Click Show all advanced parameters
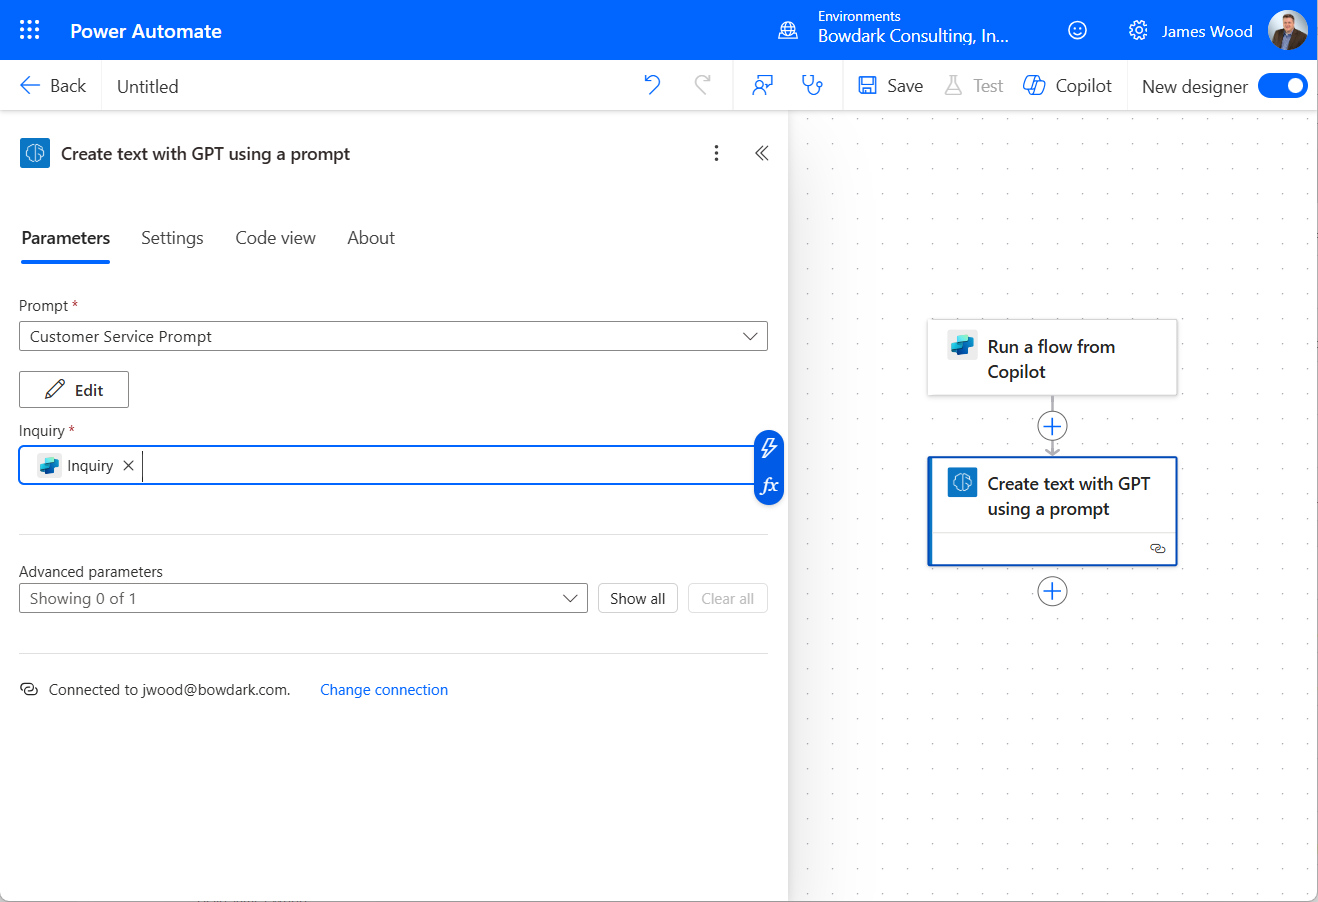 [x=638, y=599]
